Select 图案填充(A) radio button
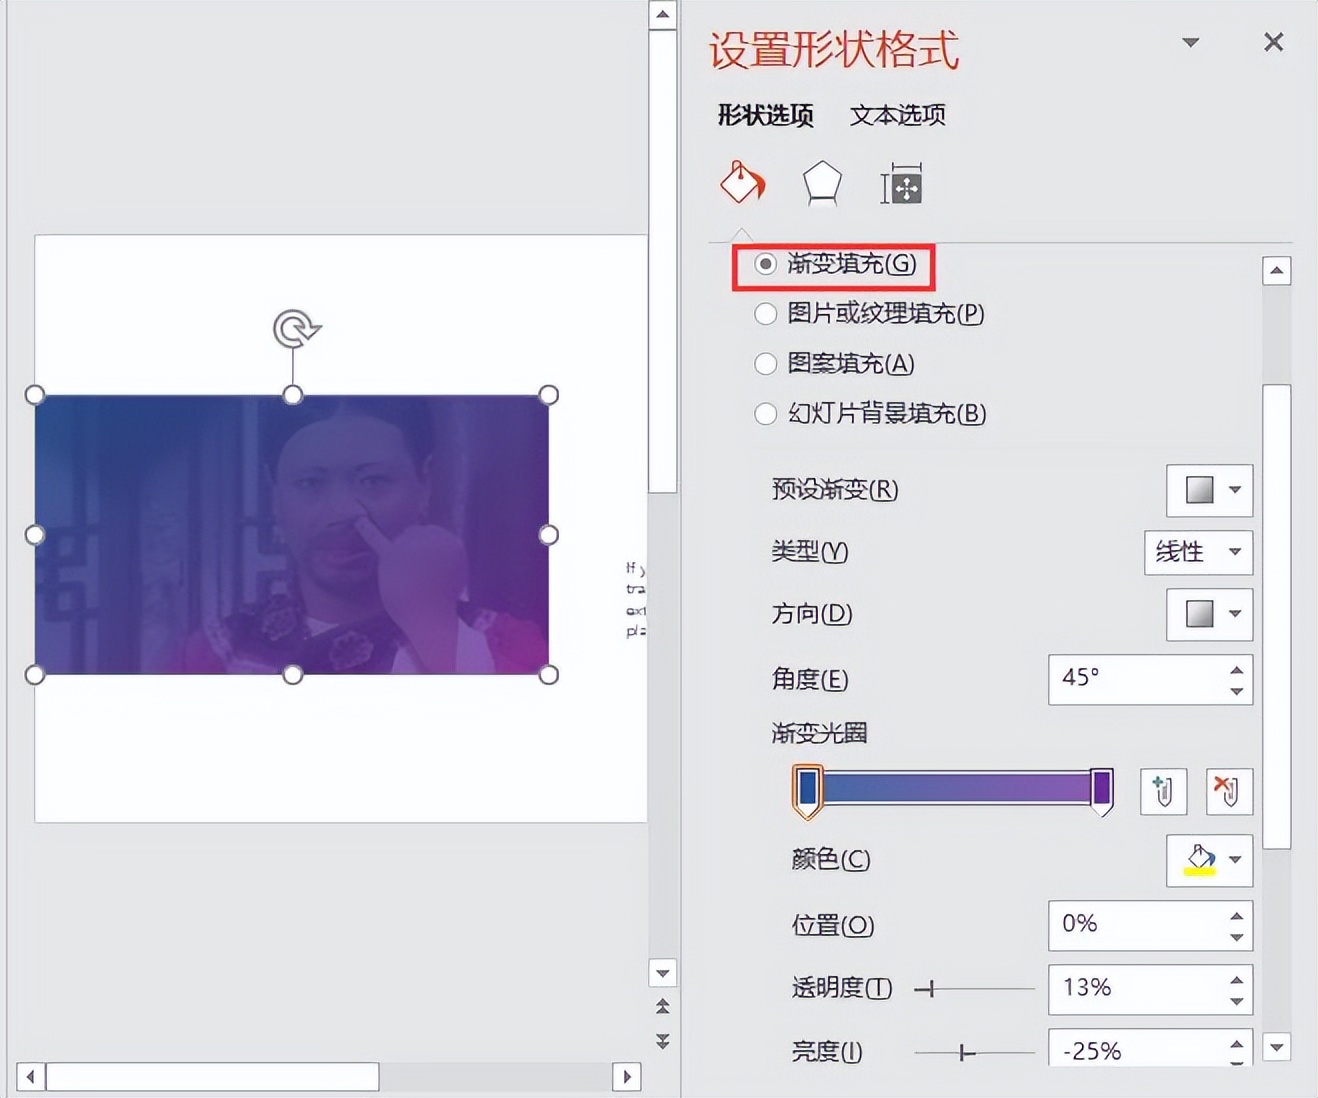 [x=765, y=364]
